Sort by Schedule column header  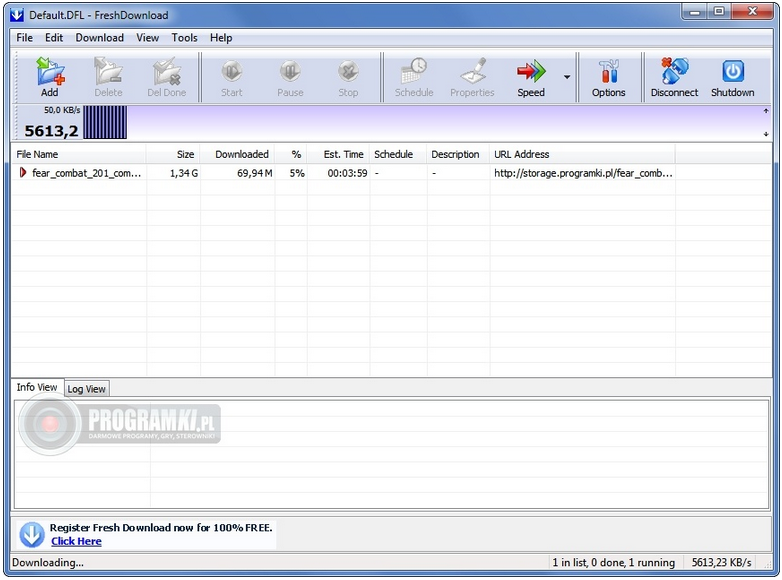398,155
